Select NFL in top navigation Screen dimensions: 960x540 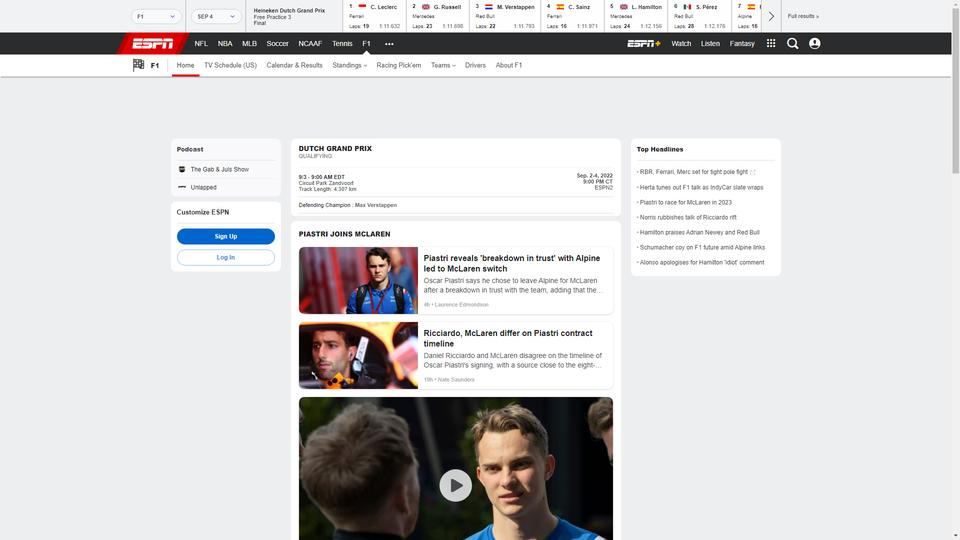click(x=201, y=43)
